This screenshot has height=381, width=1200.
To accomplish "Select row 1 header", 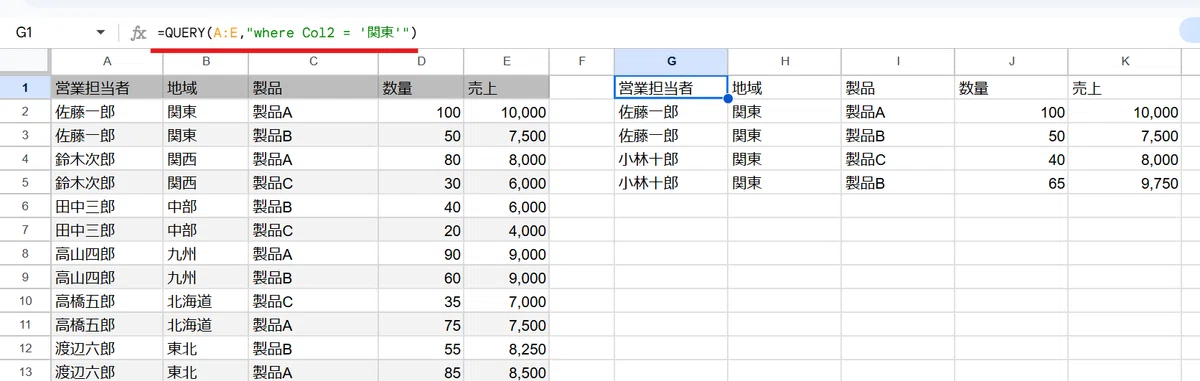I will pyautogui.click(x=25, y=87).
